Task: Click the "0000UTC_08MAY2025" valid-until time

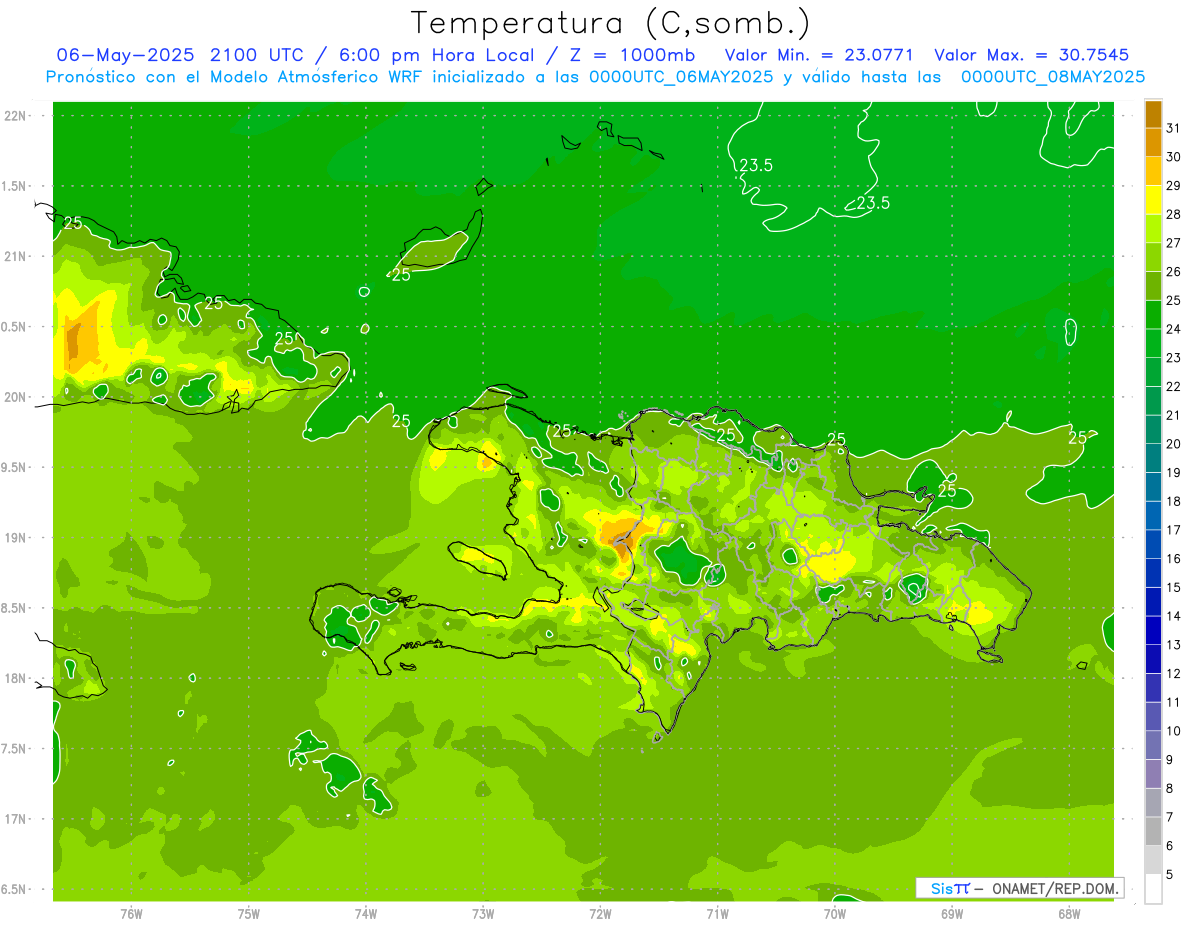Action: pyautogui.click(x=1053, y=76)
